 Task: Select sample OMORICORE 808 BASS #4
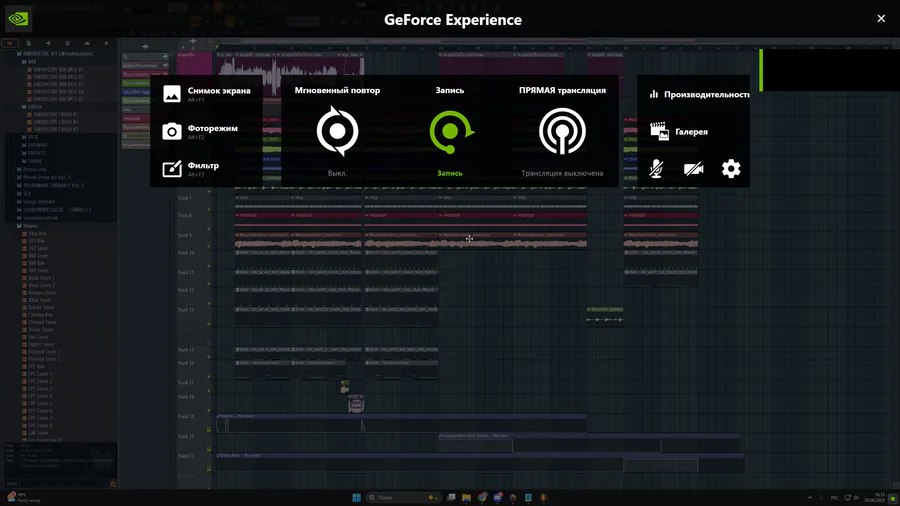click(x=55, y=92)
